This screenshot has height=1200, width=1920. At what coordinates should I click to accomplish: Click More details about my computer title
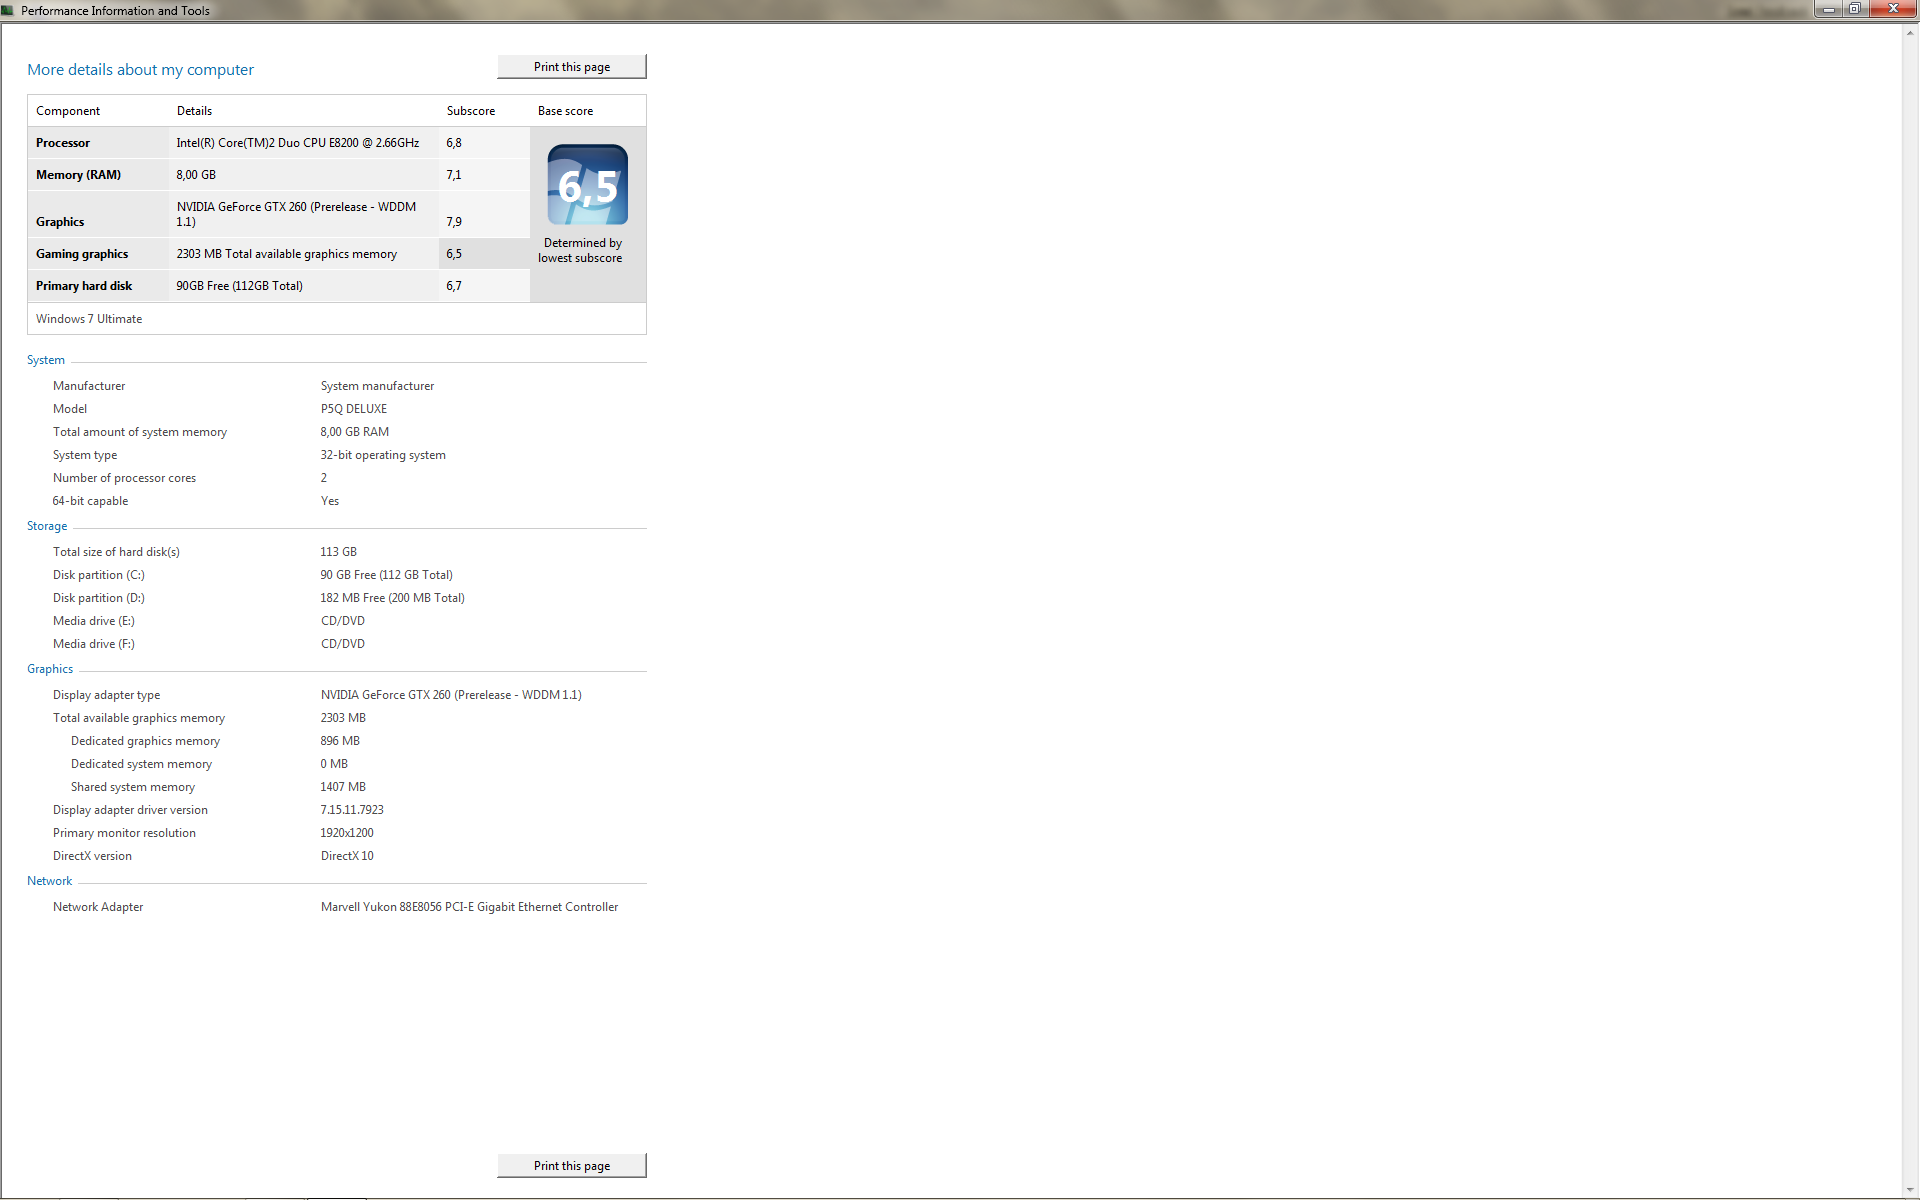point(140,70)
